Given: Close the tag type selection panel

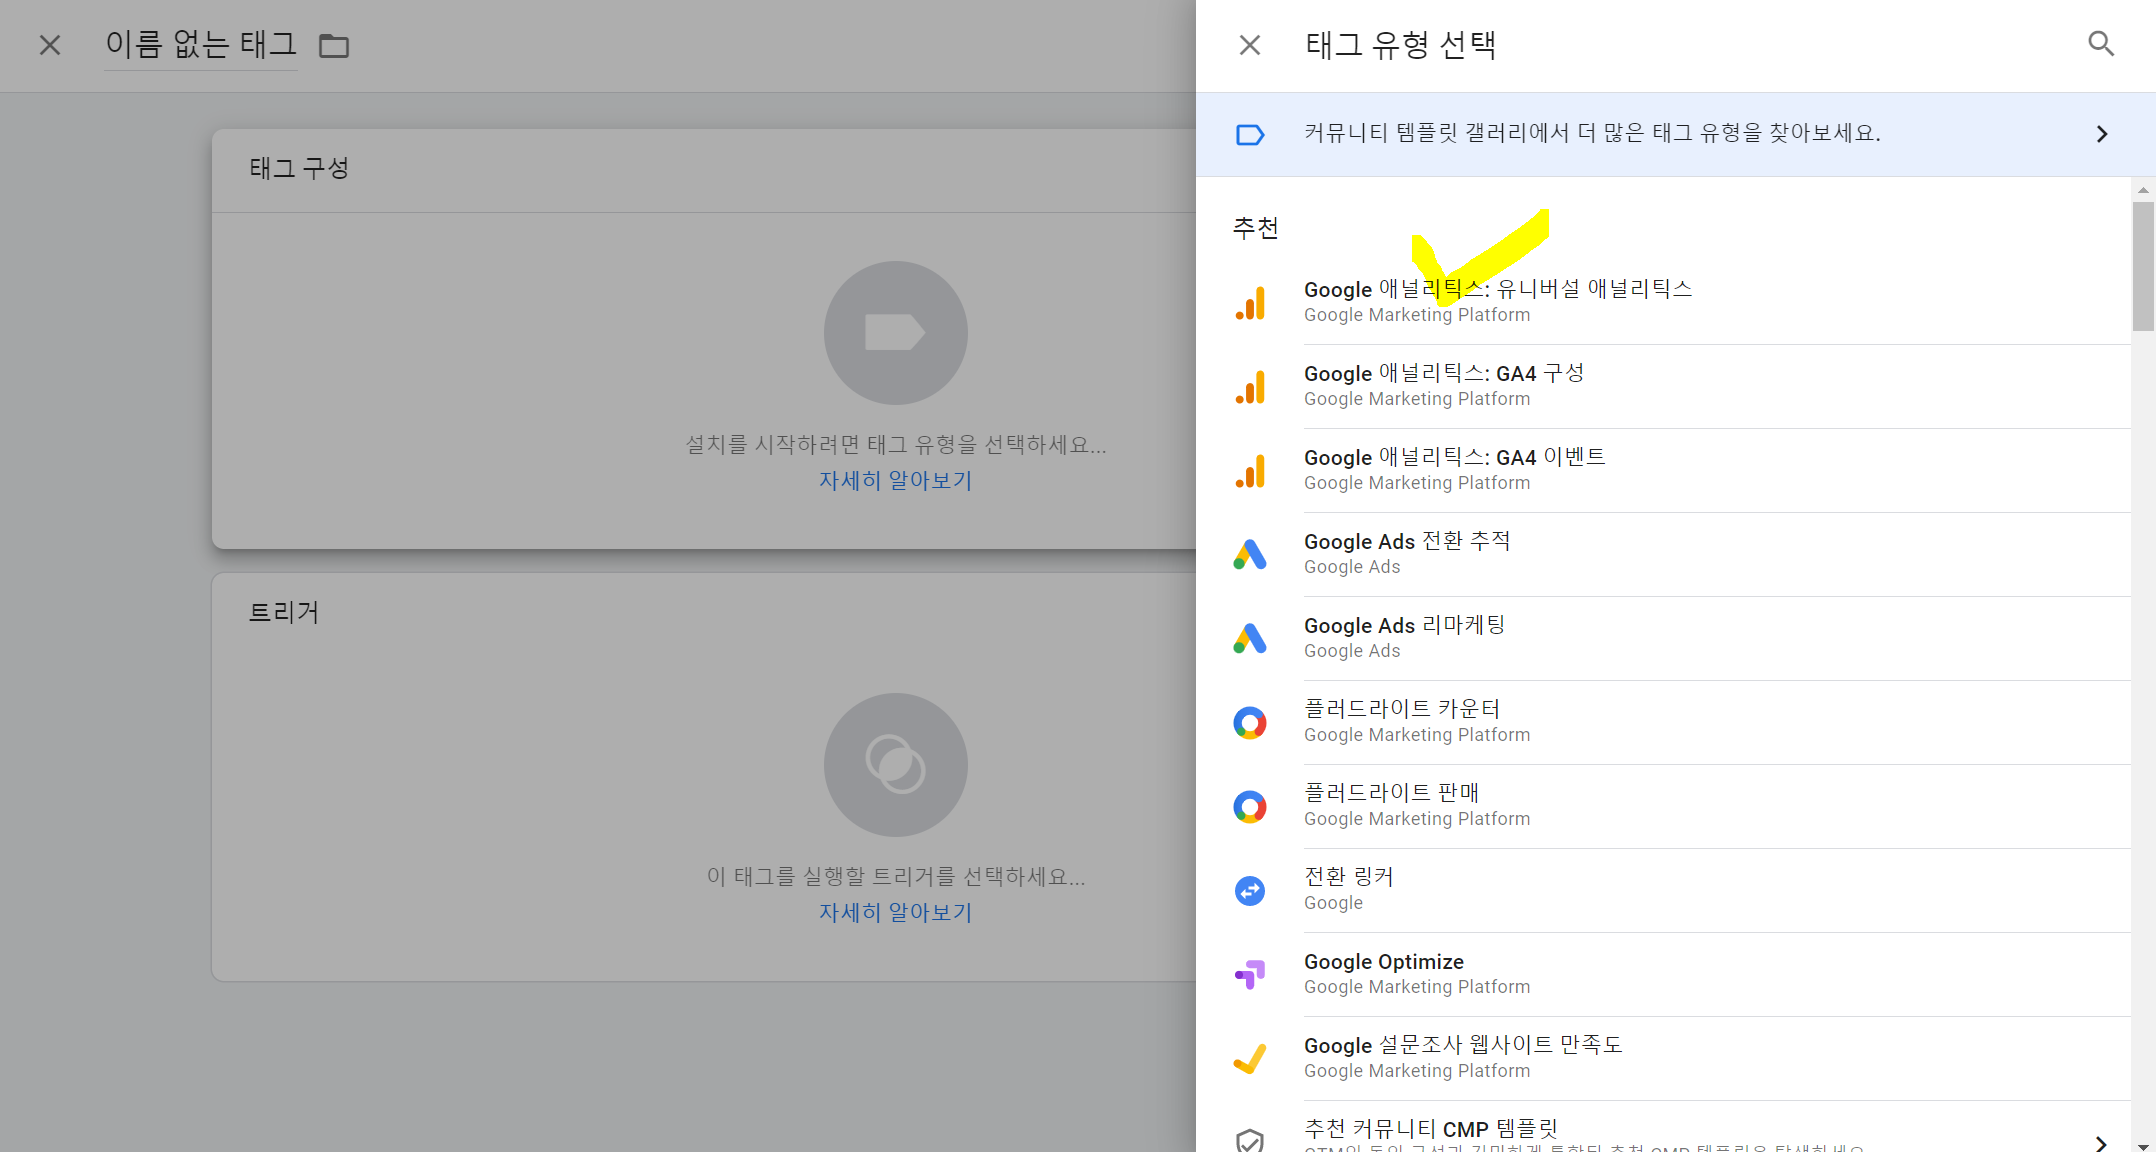Looking at the screenshot, I should tap(1249, 45).
